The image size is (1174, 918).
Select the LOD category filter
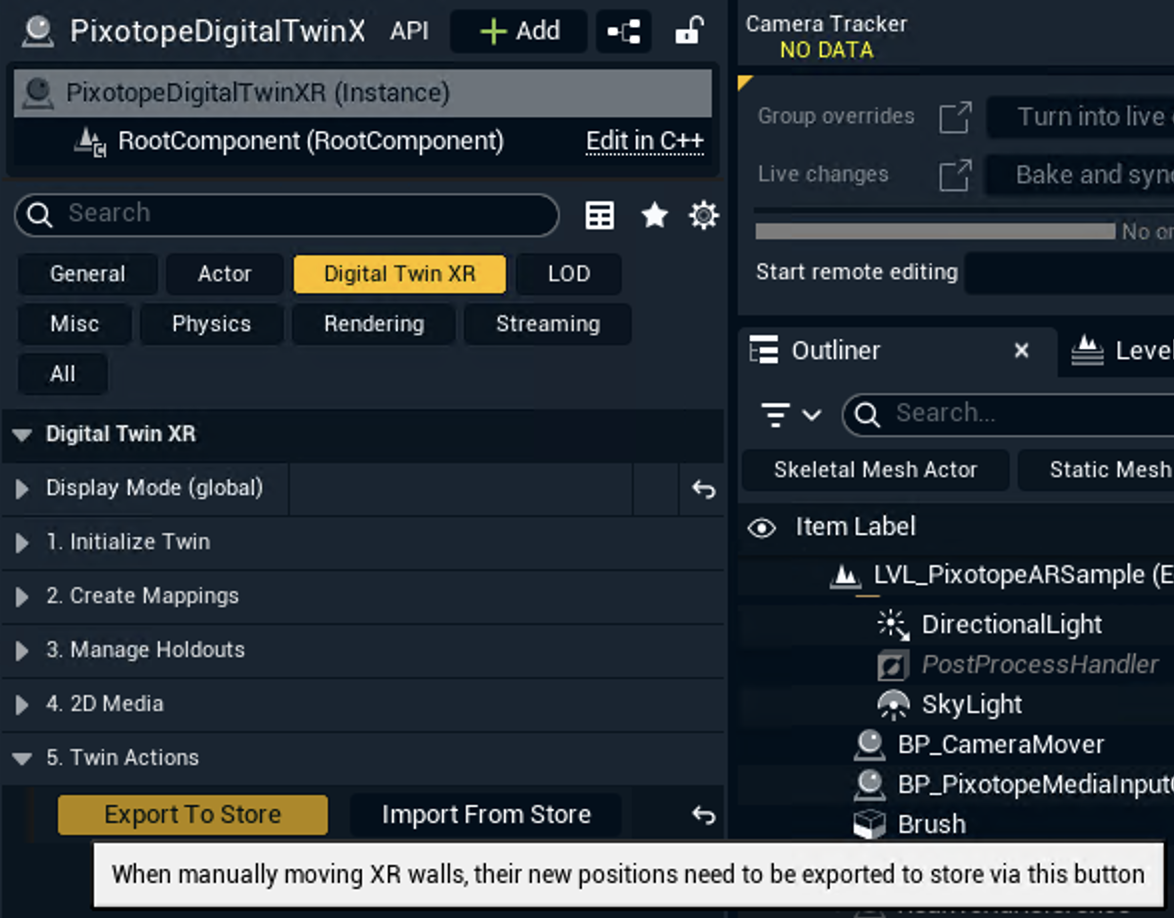[569, 274]
